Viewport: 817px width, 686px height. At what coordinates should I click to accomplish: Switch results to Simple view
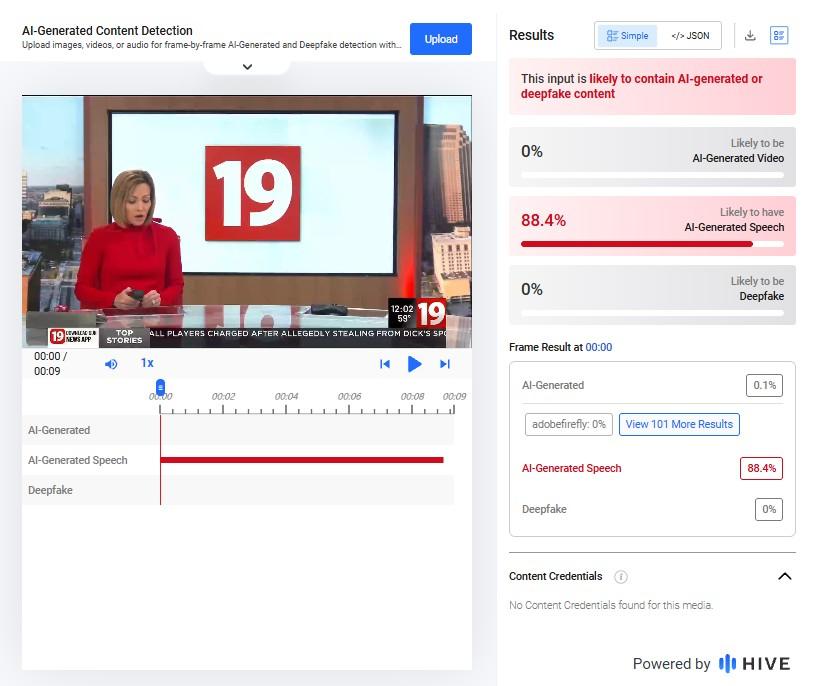coord(627,36)
